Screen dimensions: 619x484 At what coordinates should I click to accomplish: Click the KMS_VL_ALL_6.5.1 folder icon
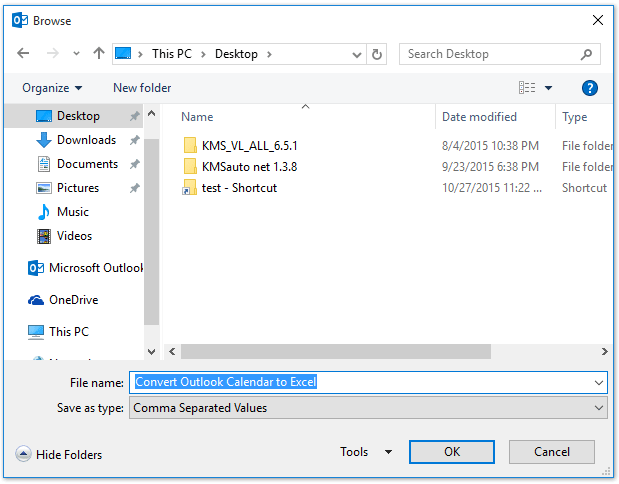[x=190, y=145]
